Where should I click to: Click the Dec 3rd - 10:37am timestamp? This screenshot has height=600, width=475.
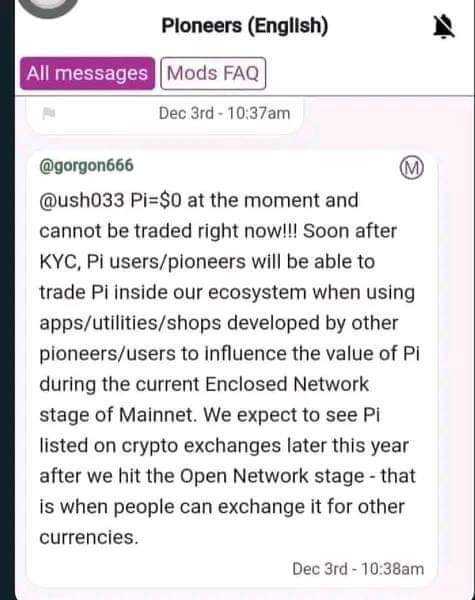[224, 113]
